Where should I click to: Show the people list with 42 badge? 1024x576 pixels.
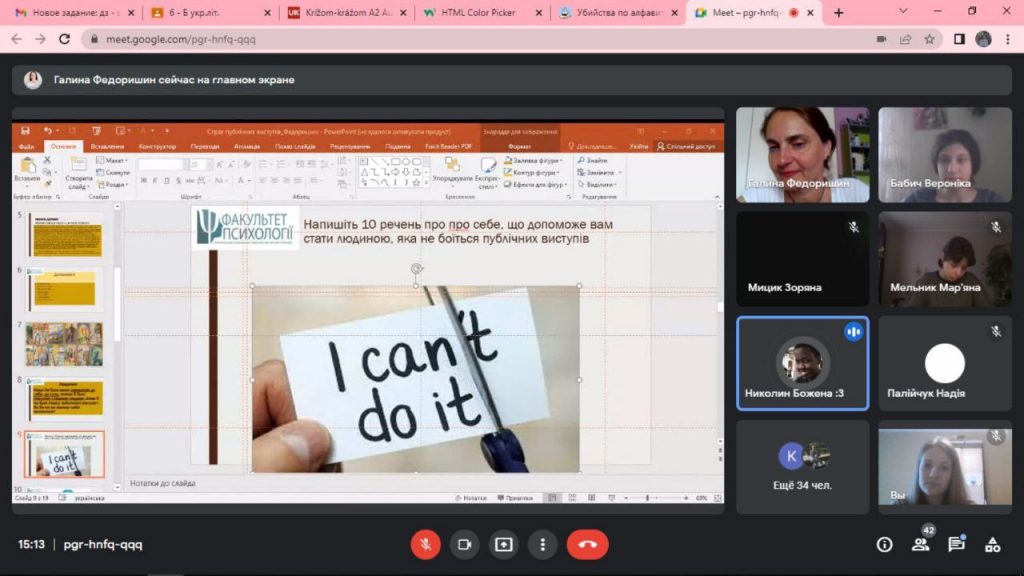(920, 544)
